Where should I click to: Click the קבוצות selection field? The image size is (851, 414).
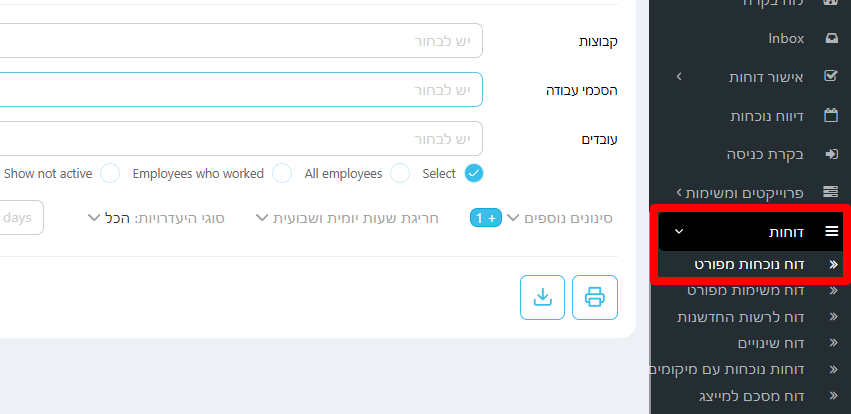coord(240,41)
